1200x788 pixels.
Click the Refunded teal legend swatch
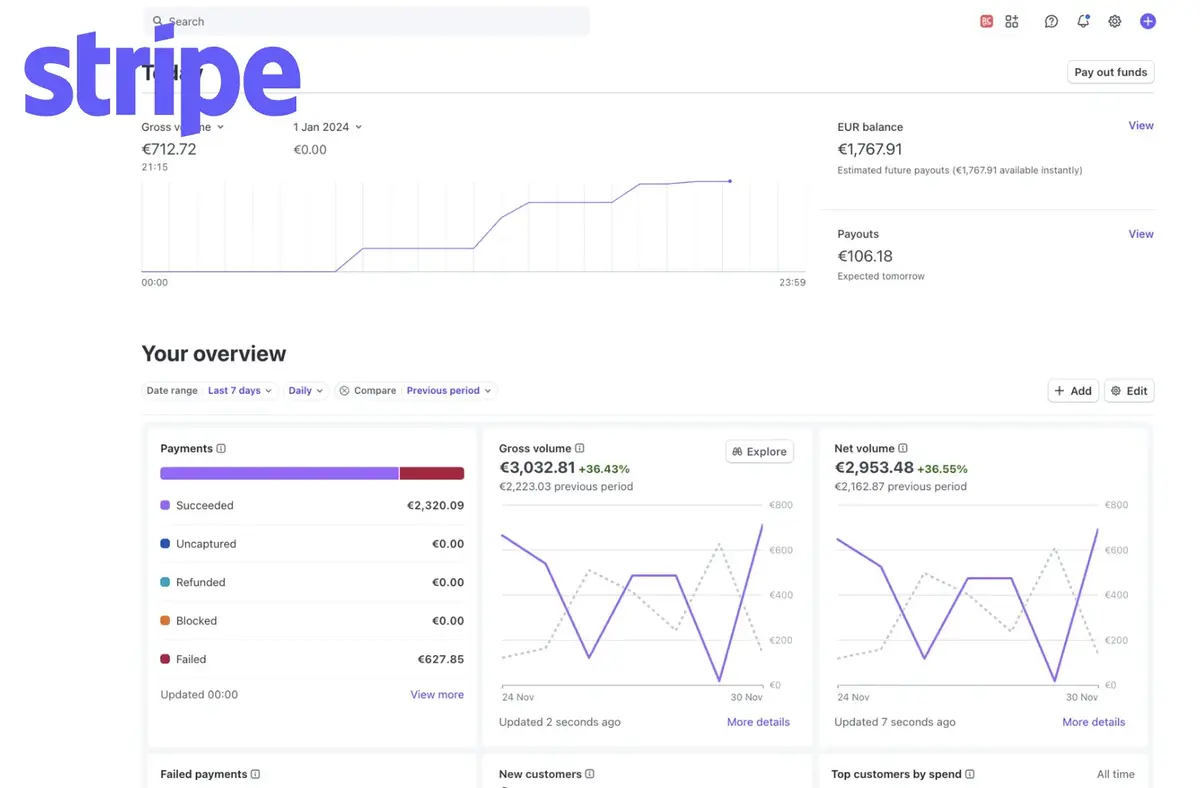pos(165,582)
